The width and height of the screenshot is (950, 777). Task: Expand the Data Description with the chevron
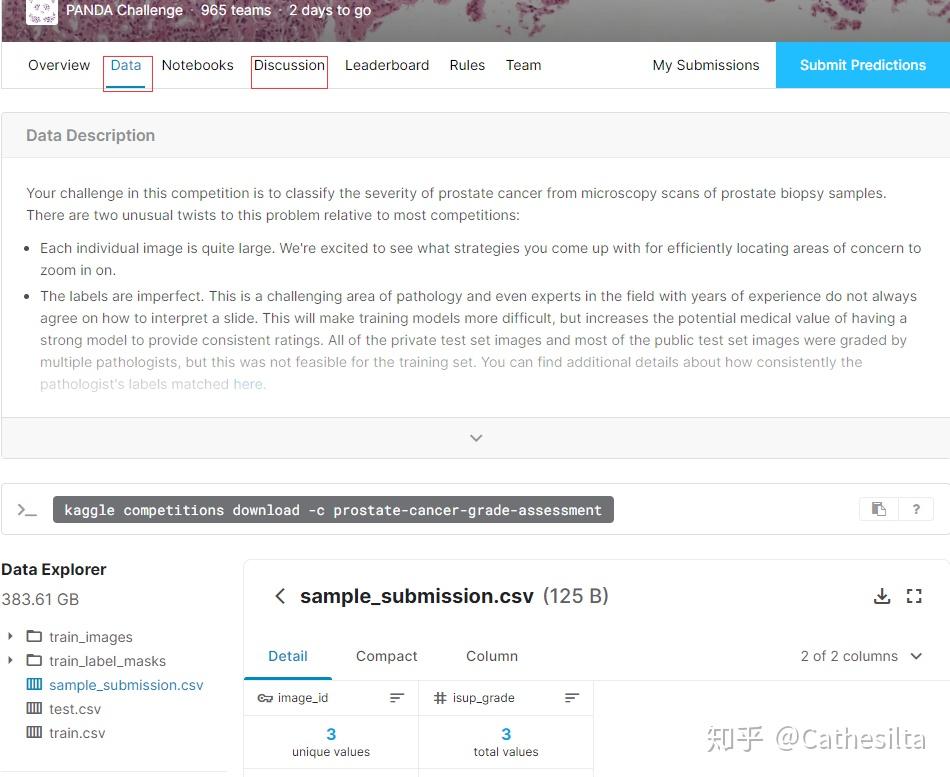pos(476,438)
